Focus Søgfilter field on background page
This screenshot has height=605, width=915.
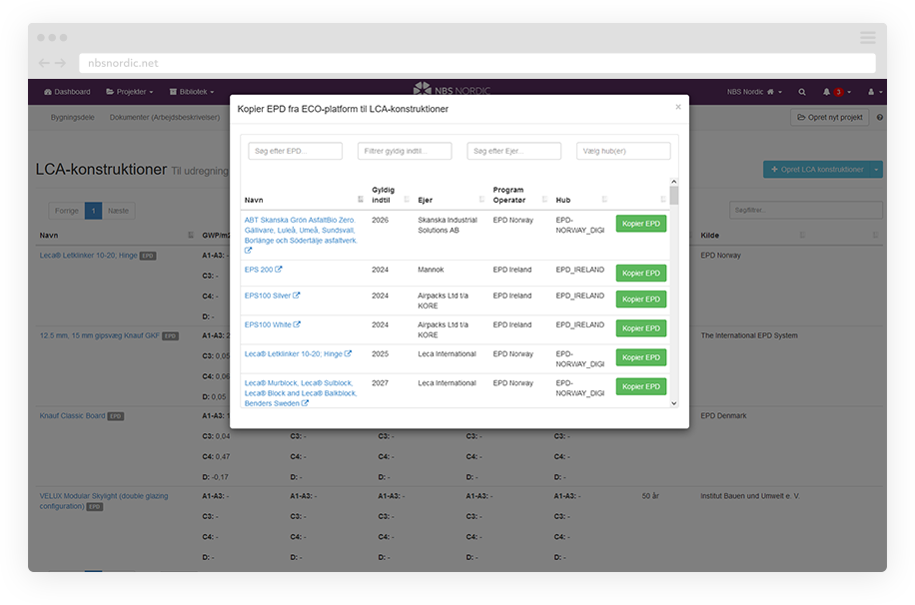[x=806, y=210]
